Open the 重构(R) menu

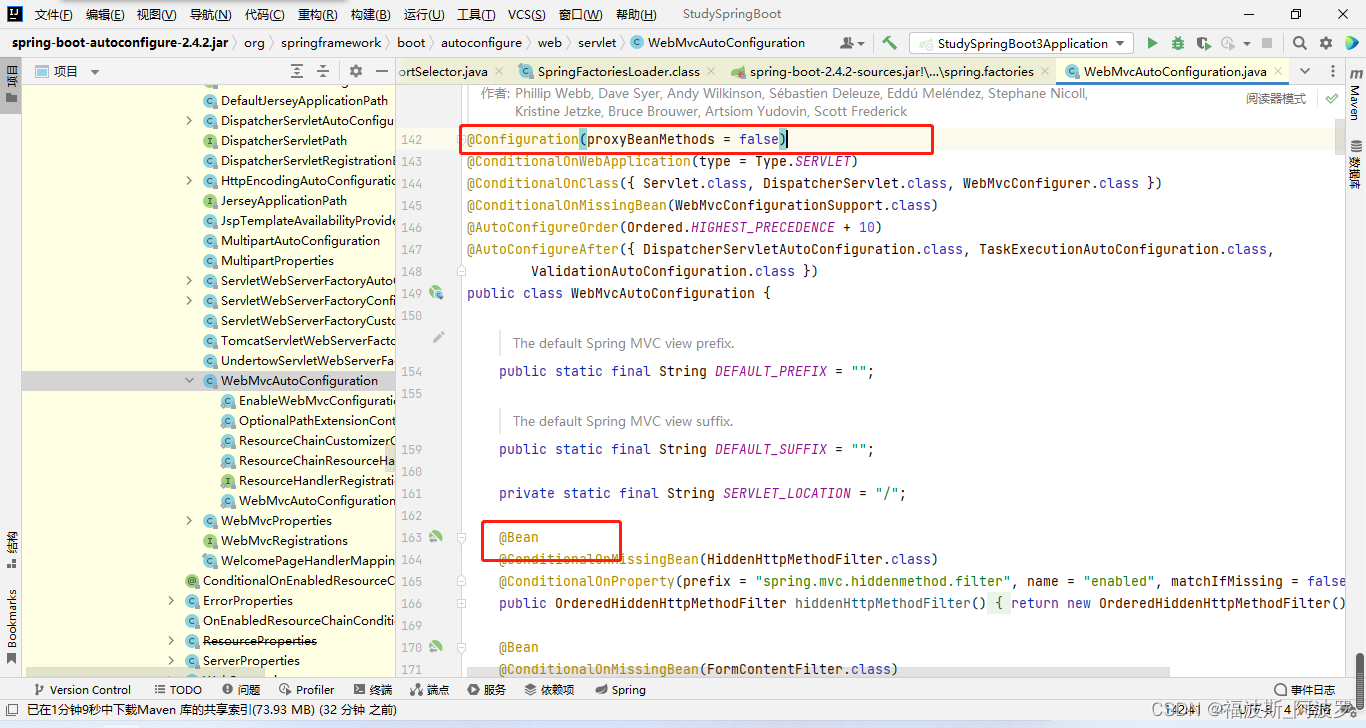coord(317,14)
